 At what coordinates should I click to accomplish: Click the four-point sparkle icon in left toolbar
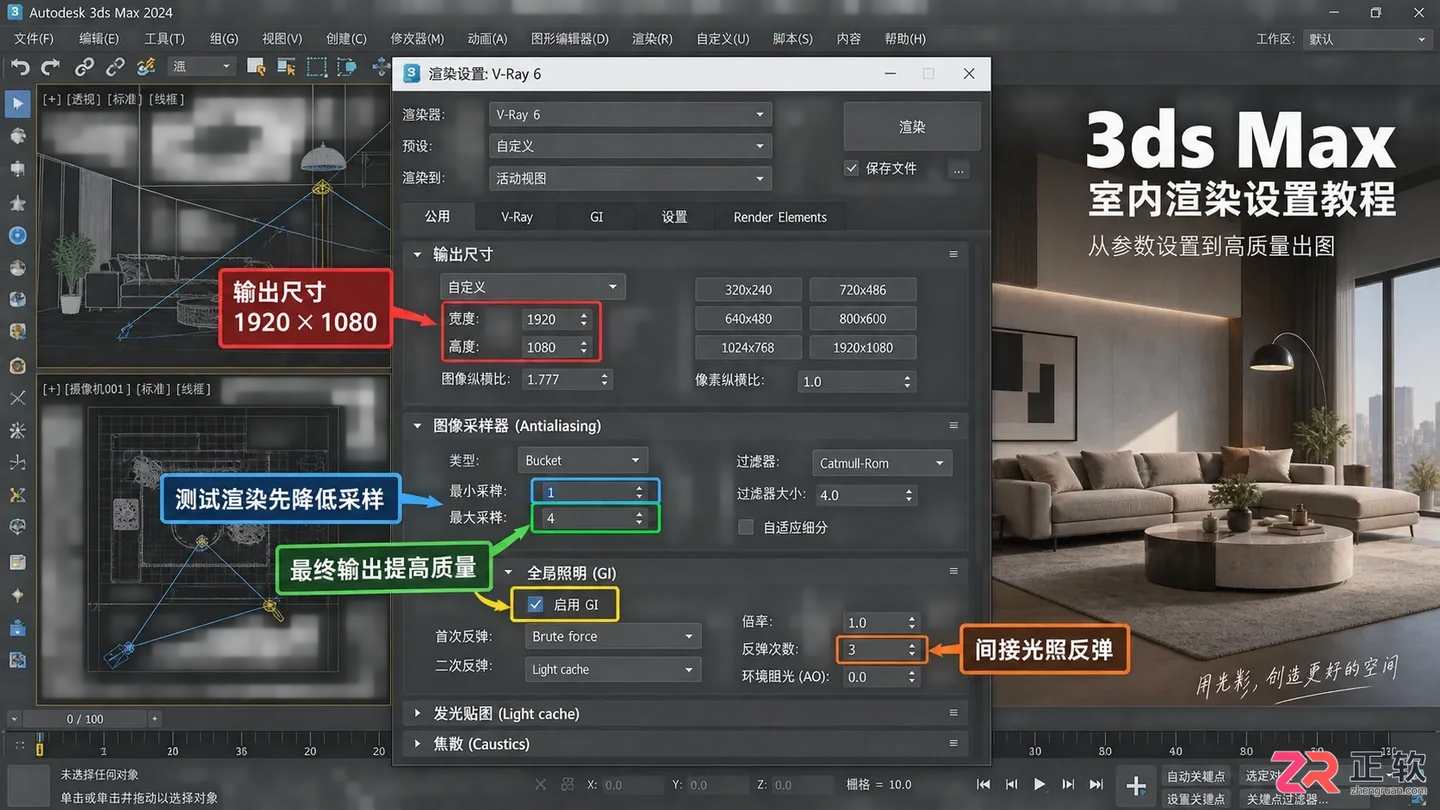click(x=17, y=595)
